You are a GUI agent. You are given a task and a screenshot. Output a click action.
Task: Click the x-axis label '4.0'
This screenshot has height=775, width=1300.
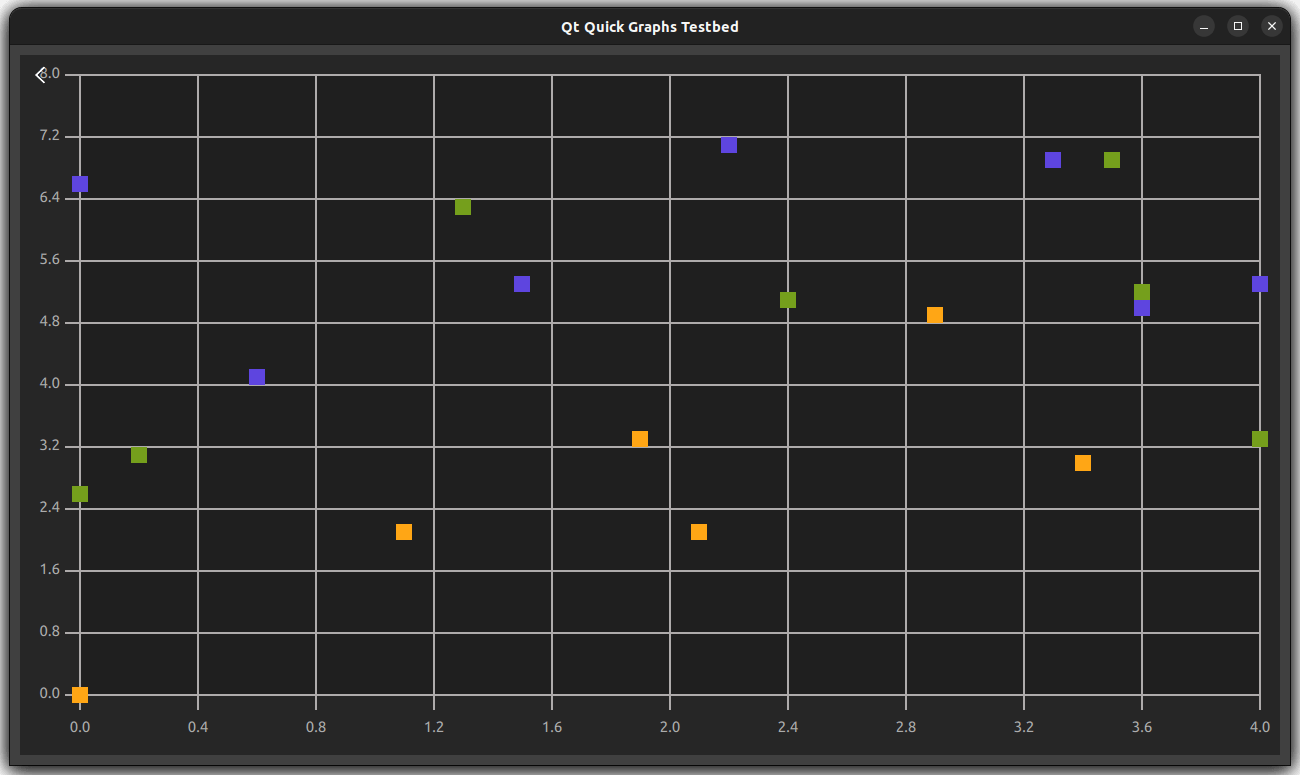(1260, 727)
